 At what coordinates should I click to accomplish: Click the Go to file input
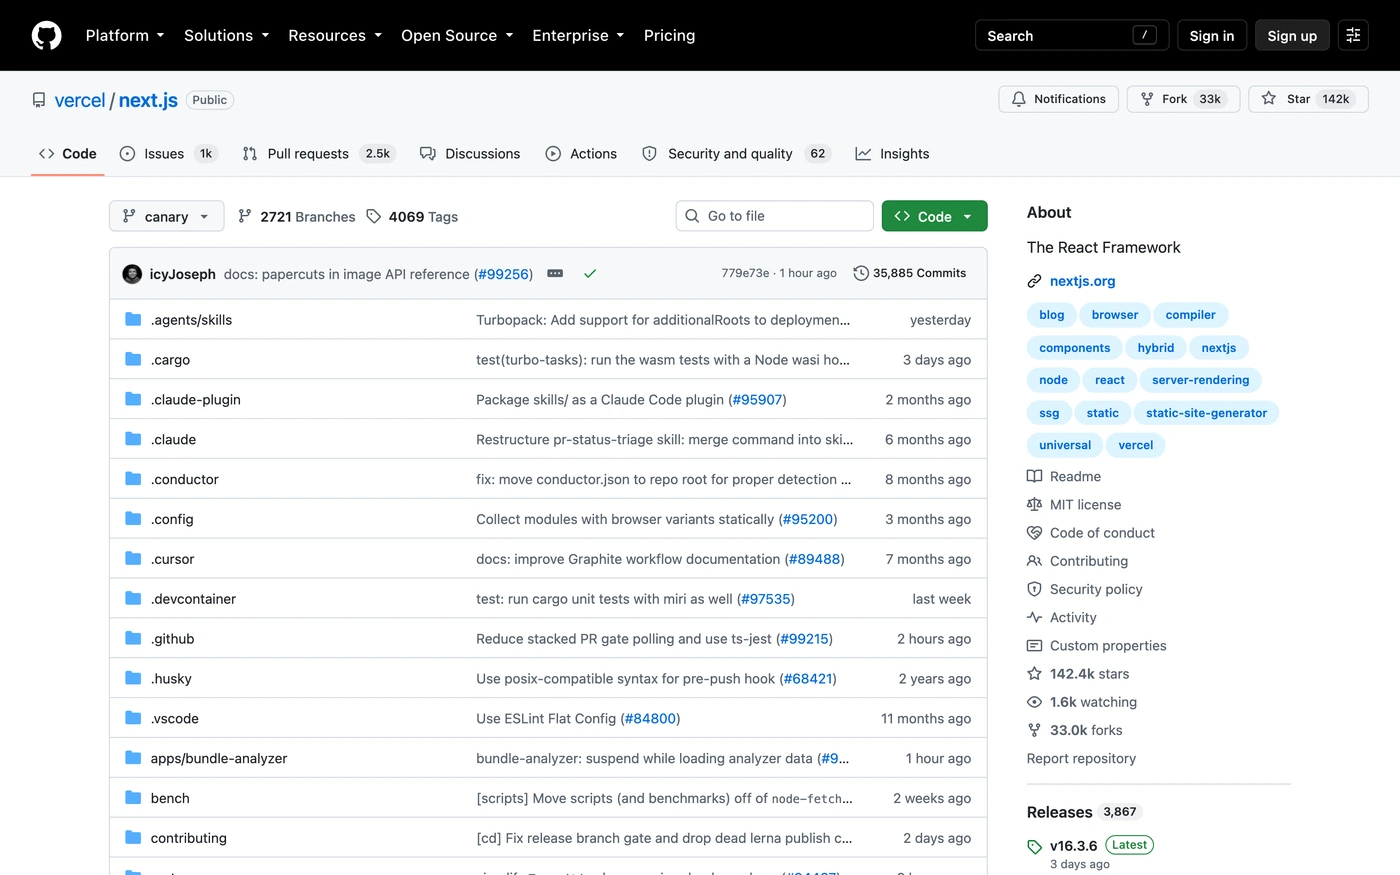(775, 216)
